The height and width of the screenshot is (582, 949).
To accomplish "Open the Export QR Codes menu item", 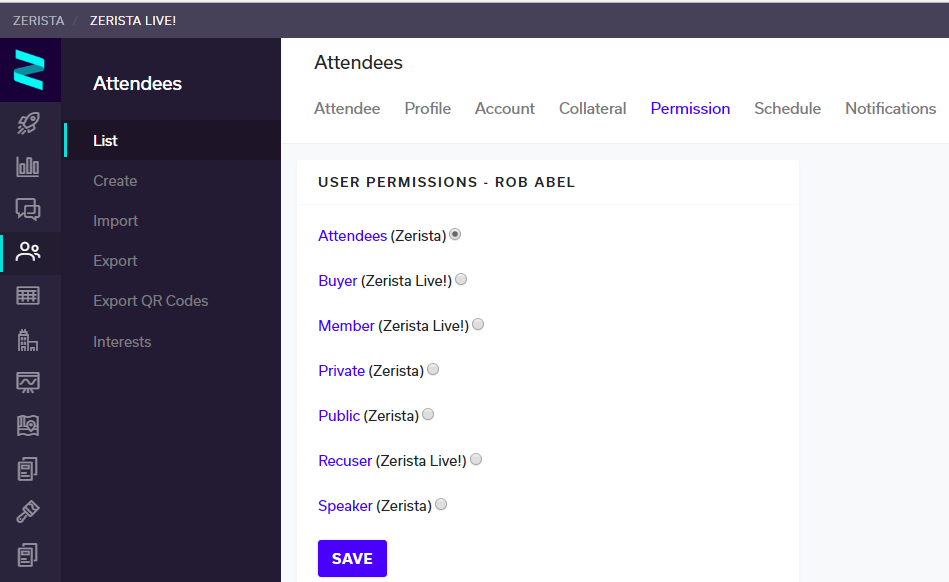I will 151,301.
